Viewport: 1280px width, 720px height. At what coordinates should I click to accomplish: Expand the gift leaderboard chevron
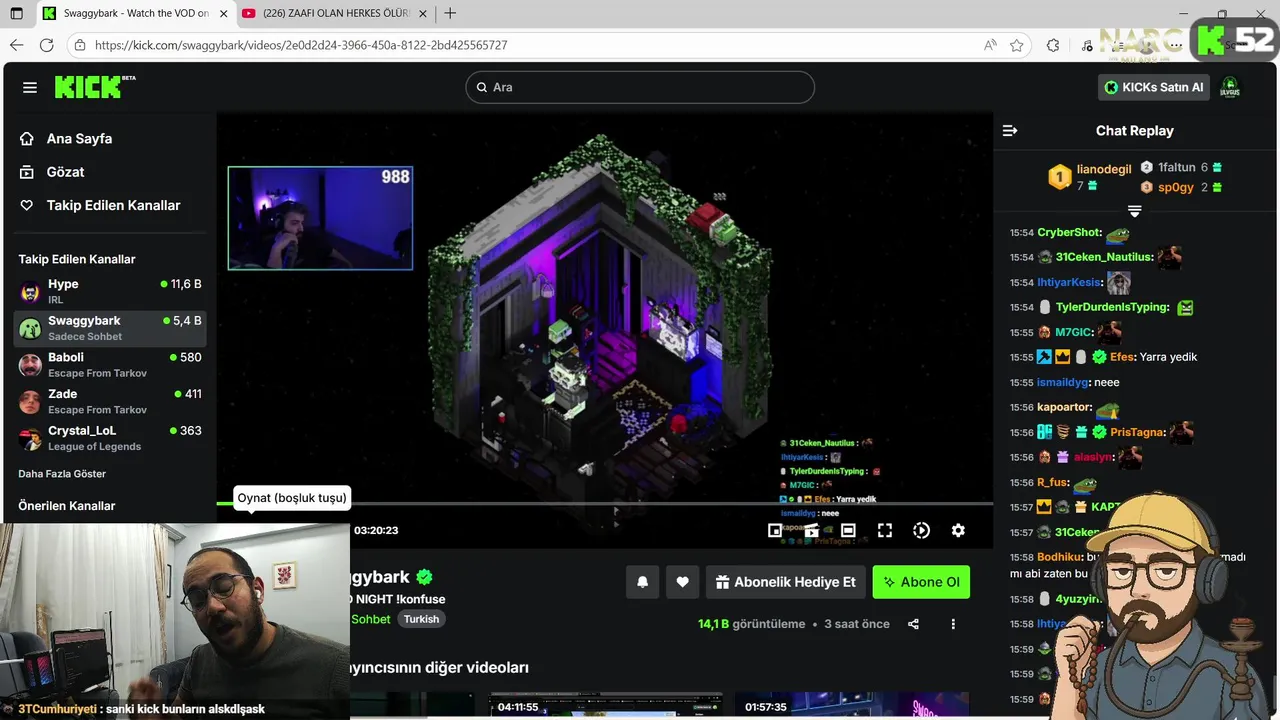(1134, 211)
